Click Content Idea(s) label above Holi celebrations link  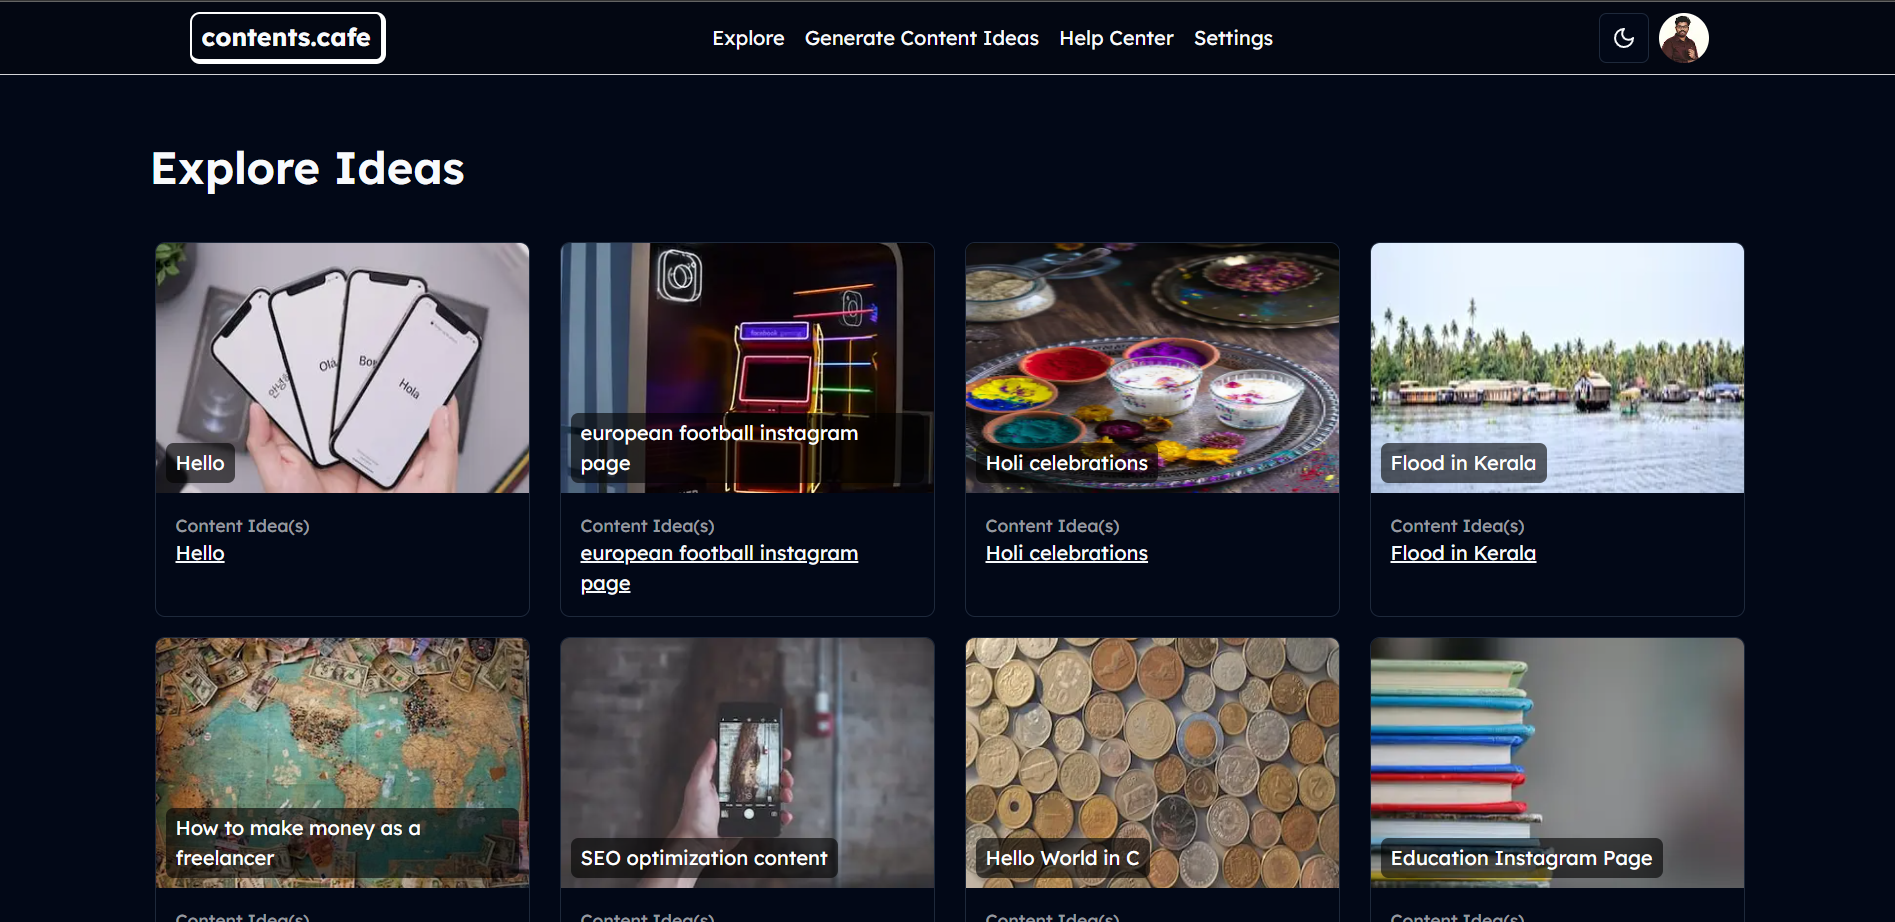click(x=1052, y=526)
